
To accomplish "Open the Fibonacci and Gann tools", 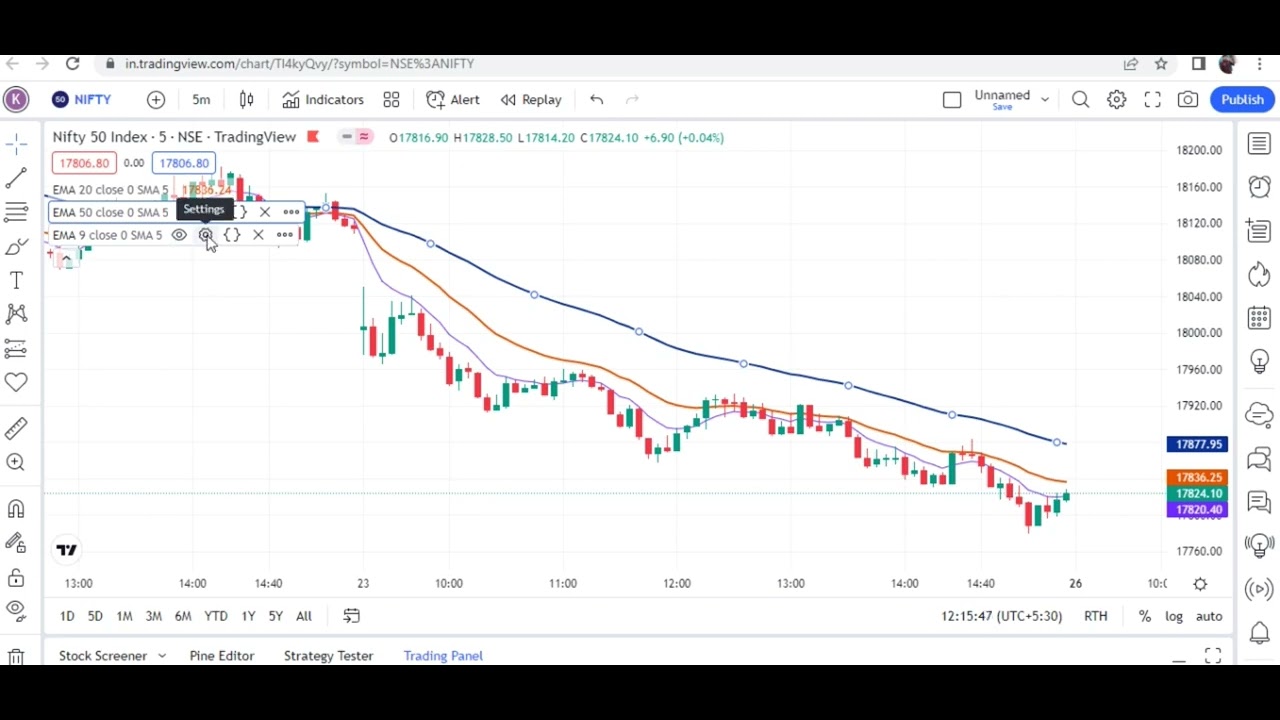I will (16, 212).
